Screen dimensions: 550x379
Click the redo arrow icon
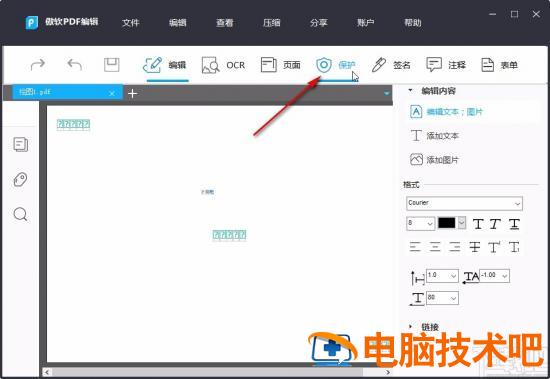click(38, 65)
